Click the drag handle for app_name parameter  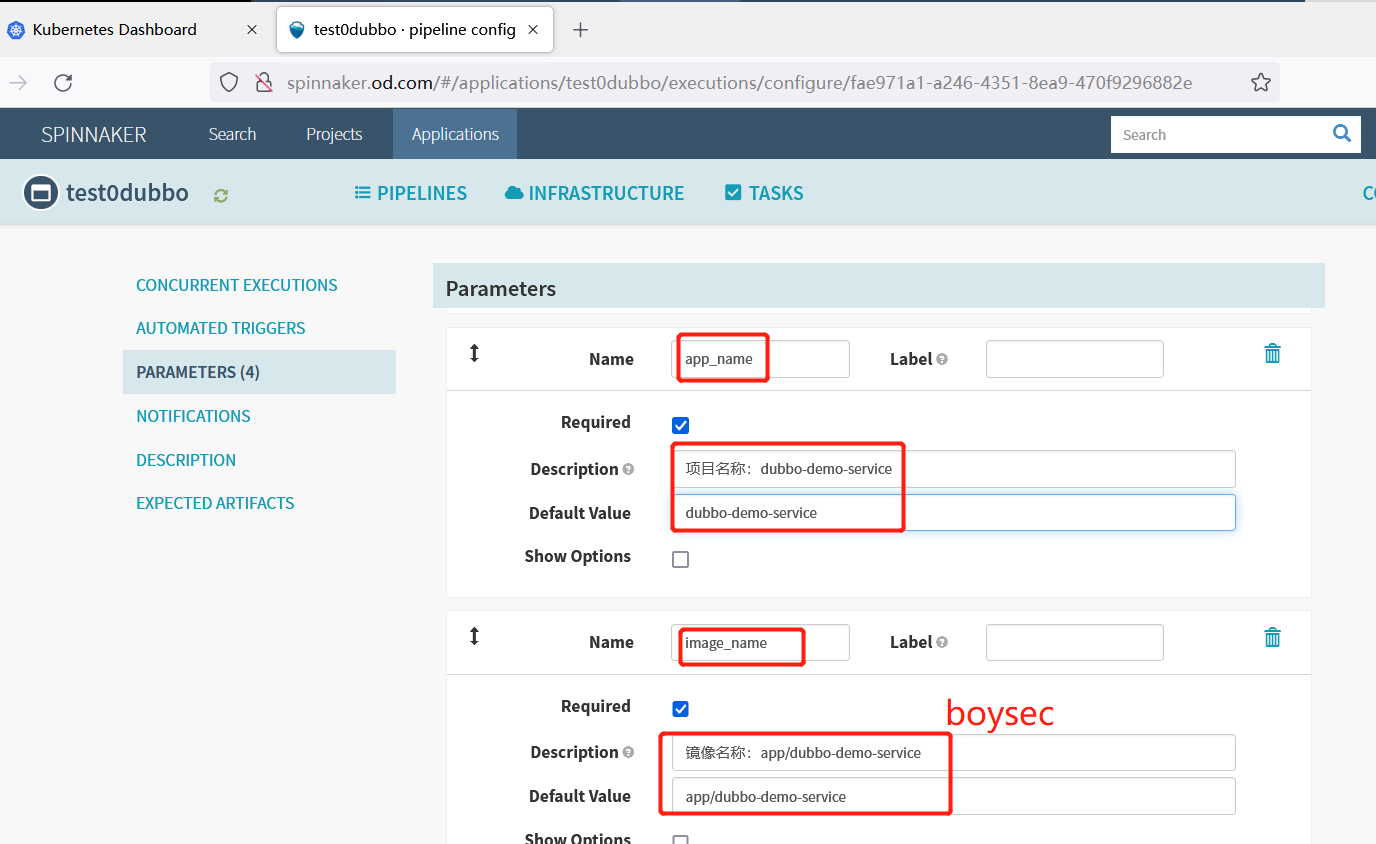(474, 353)
